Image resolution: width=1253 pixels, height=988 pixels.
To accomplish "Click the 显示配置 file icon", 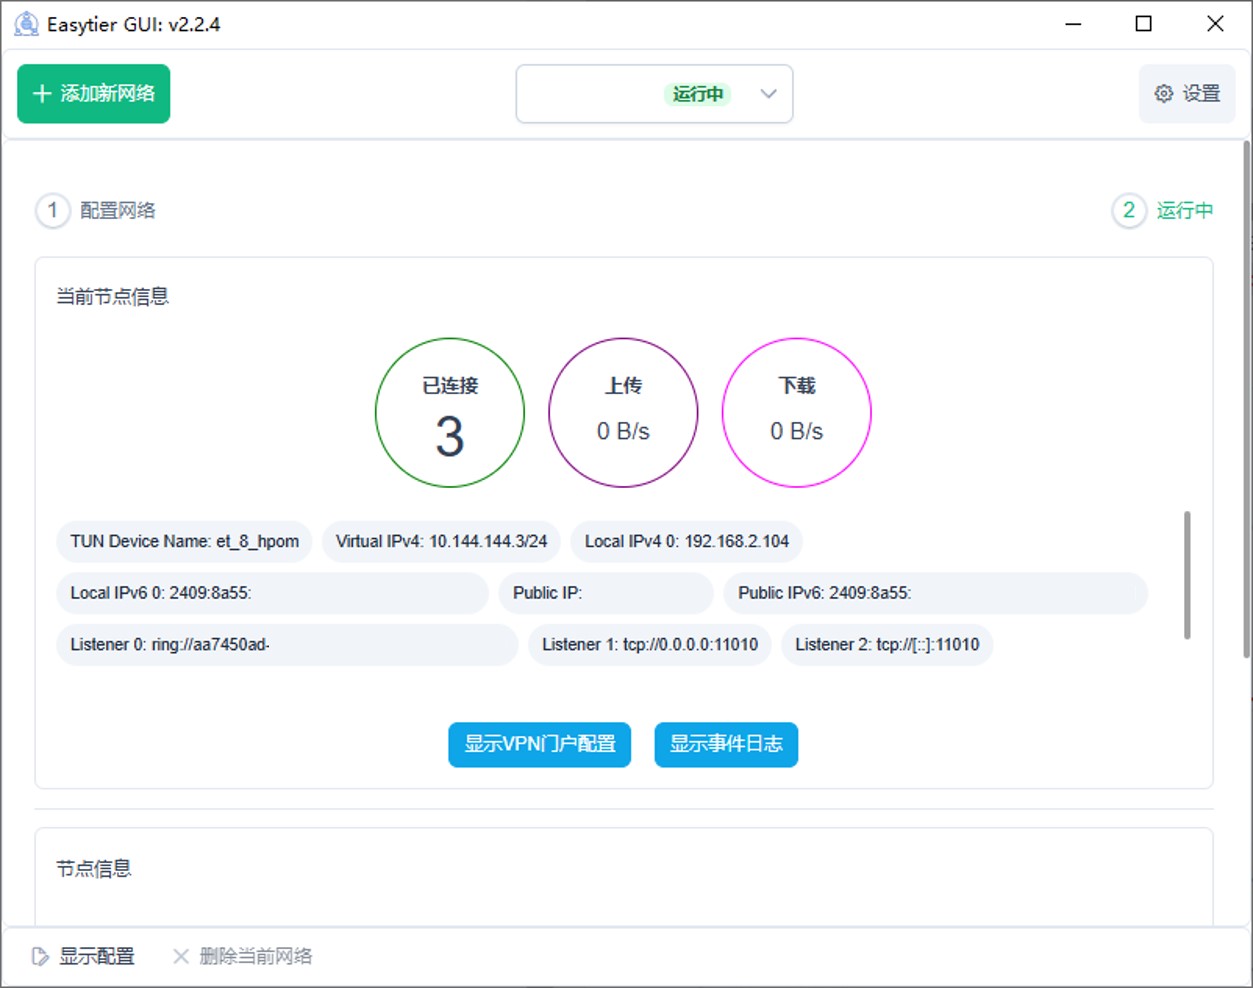I will (40, 957).
